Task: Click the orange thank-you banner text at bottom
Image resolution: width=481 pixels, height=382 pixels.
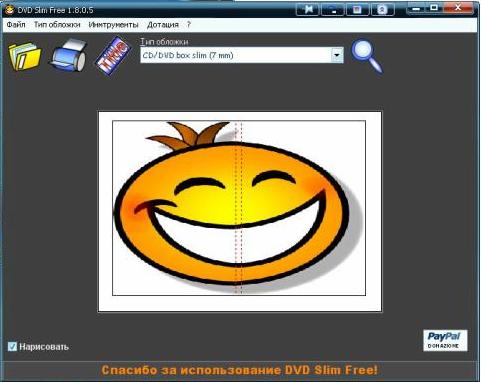Action: click(240, 370)
